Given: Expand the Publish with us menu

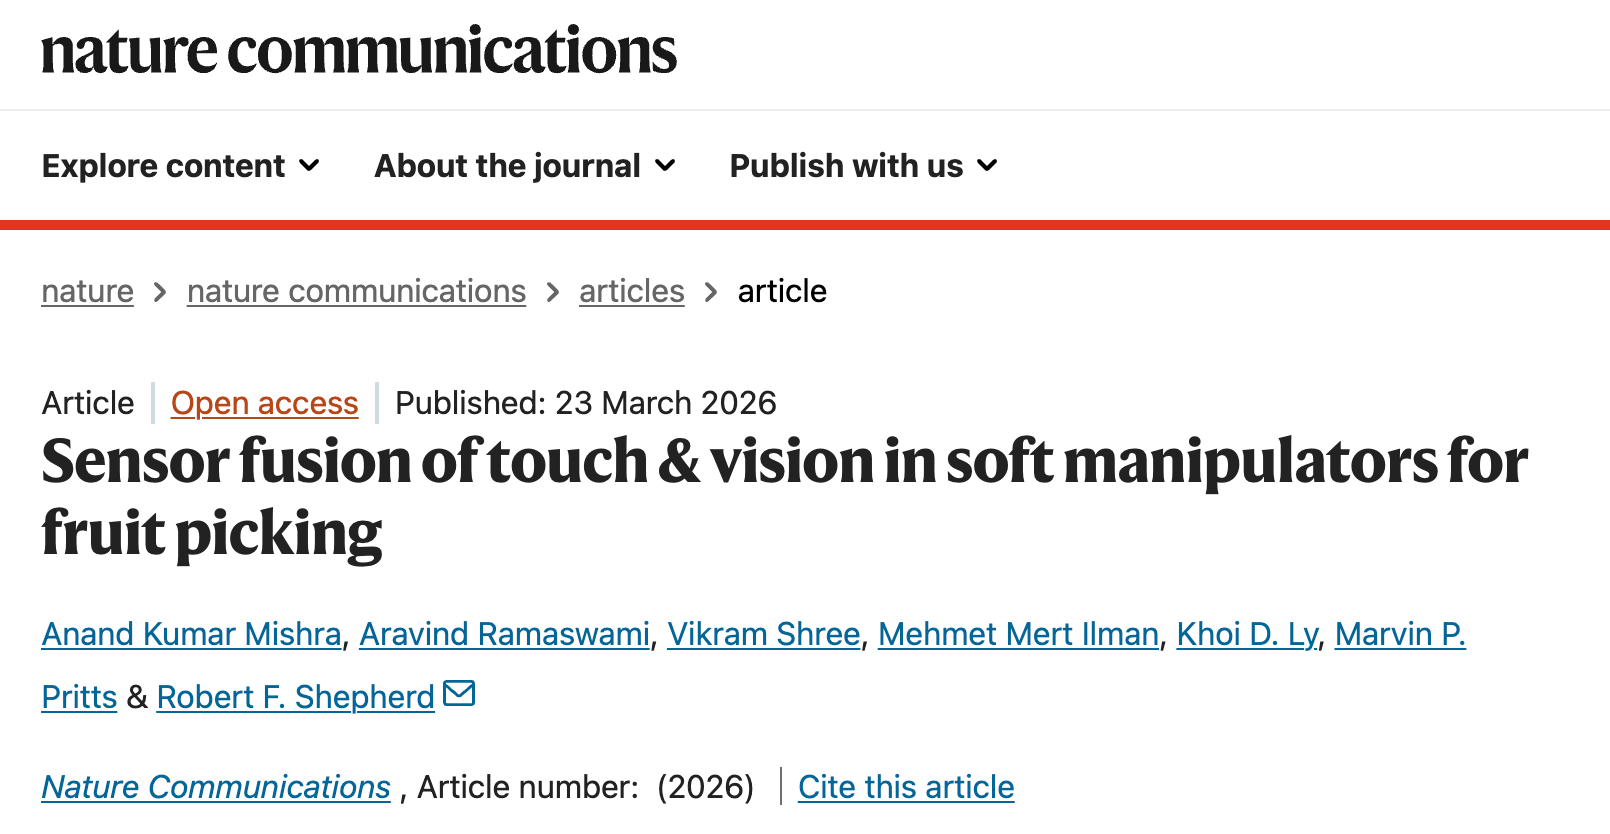Looking at the screenshot, I should click(x=864, y=166).
